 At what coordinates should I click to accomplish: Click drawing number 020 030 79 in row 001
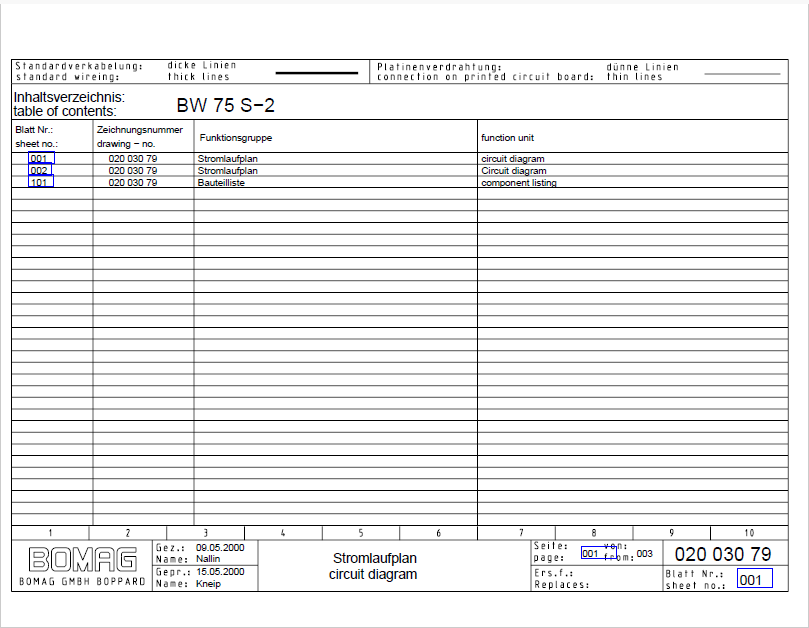click(x=133, y=158)
